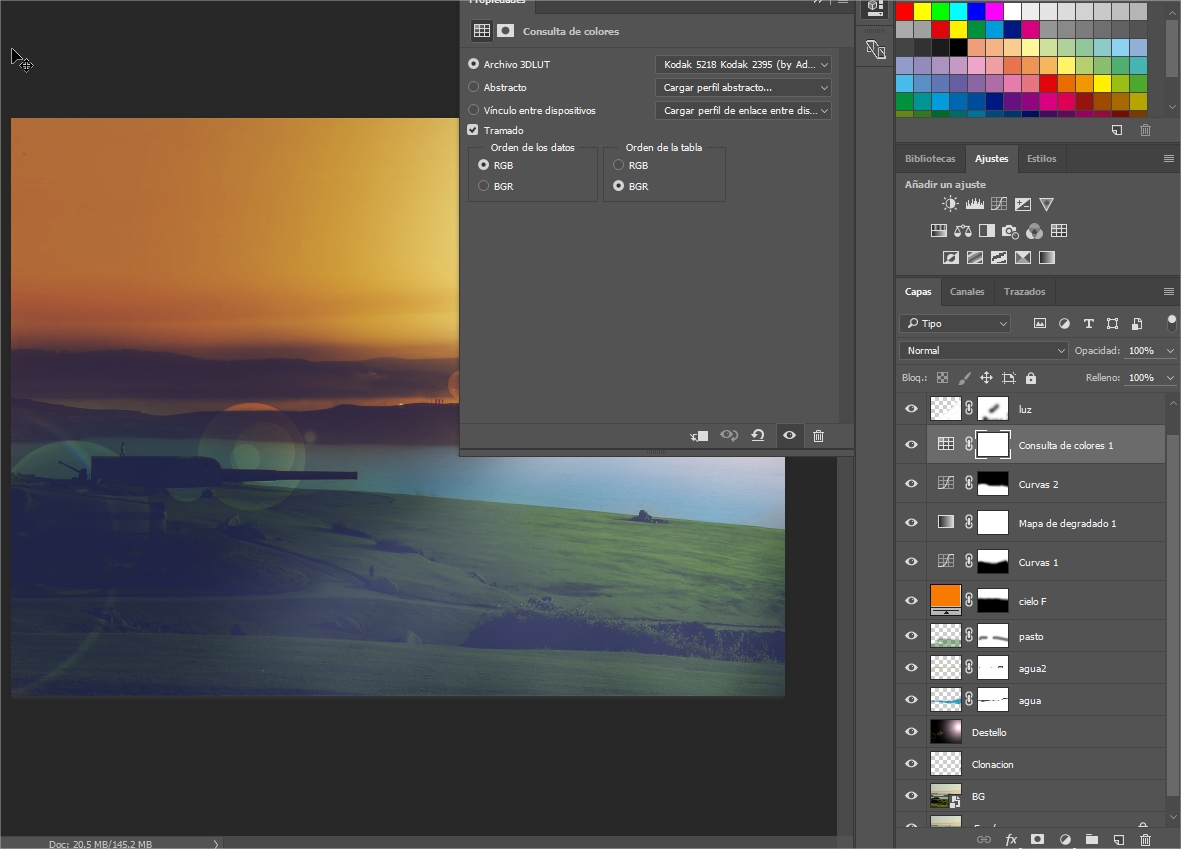Reset adjustment defaults in Properties panel
The height and width of the screenshot is (849, 1181).
point(758,435)
